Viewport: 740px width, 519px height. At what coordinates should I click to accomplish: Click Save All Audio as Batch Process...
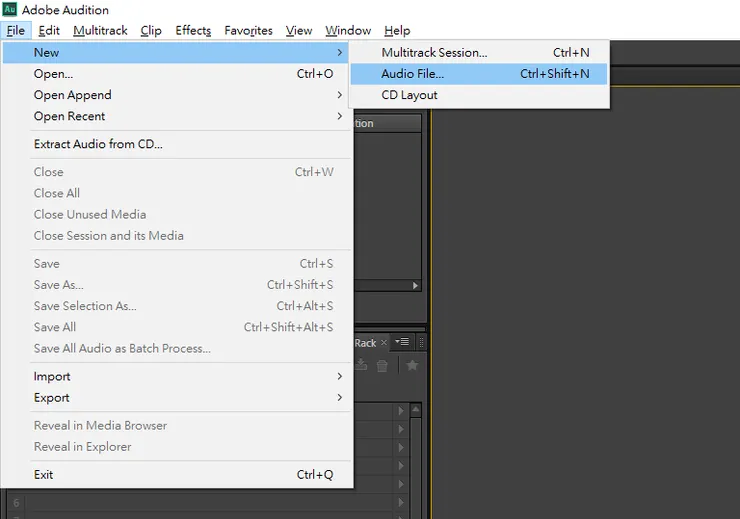point(177,348)
